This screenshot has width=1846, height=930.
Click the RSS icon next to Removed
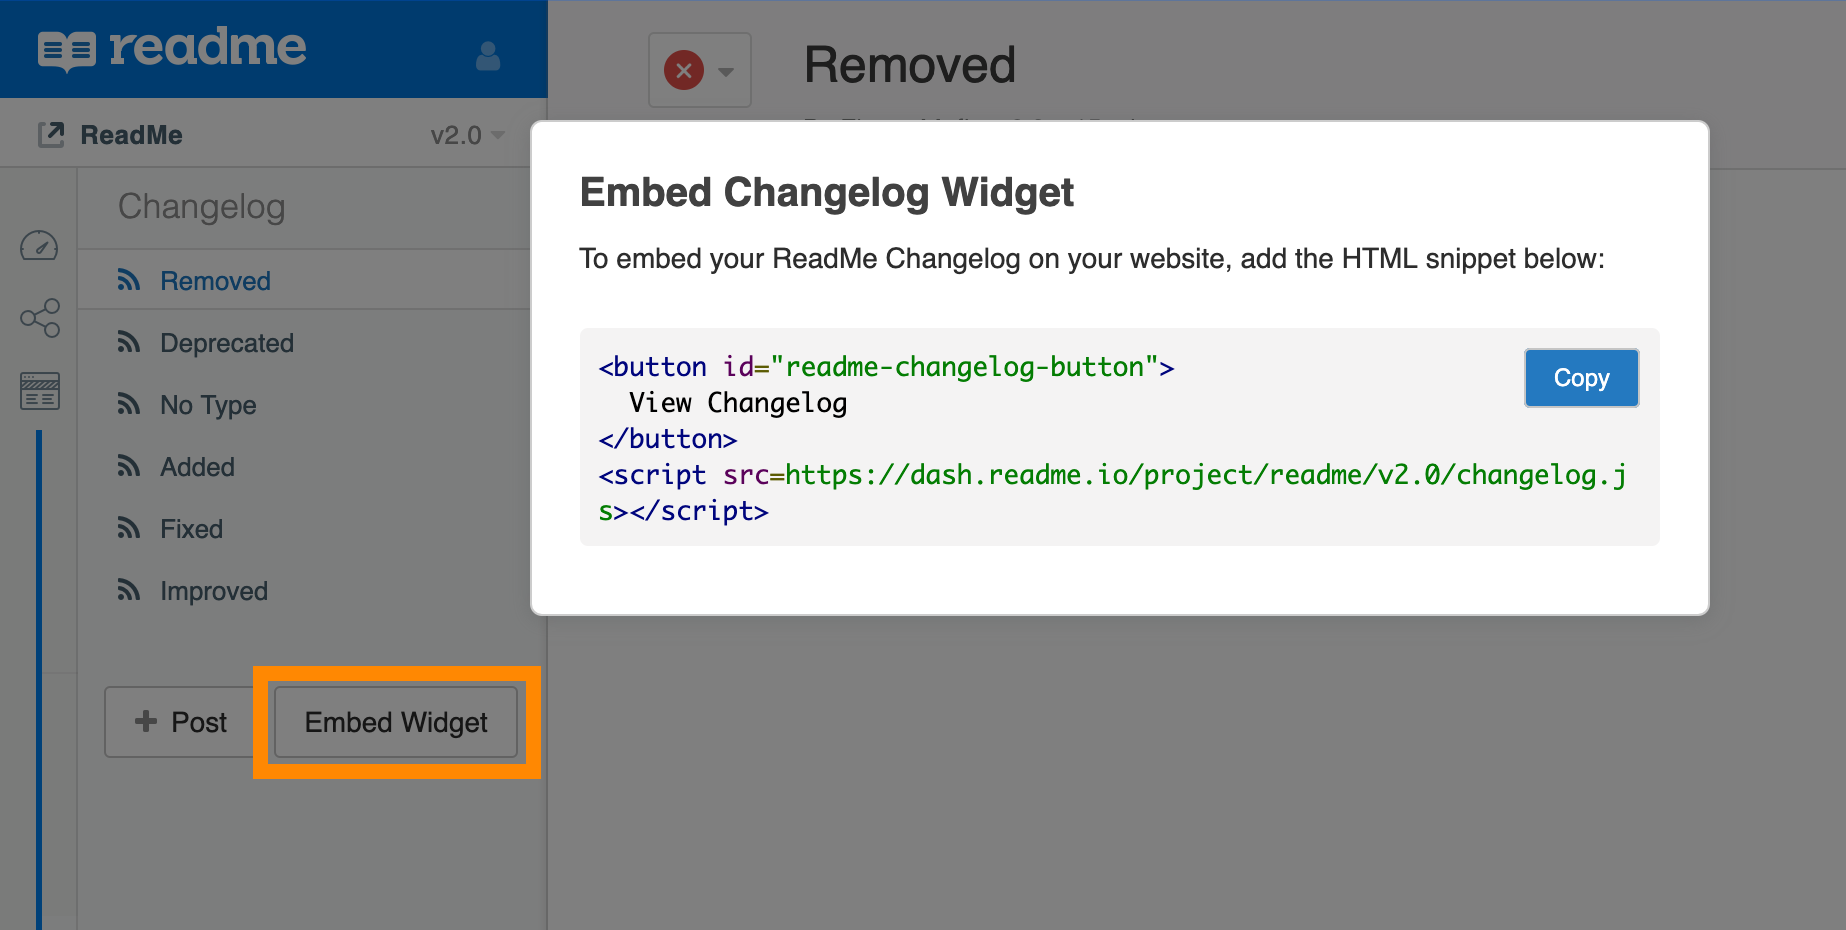[128, 280]
